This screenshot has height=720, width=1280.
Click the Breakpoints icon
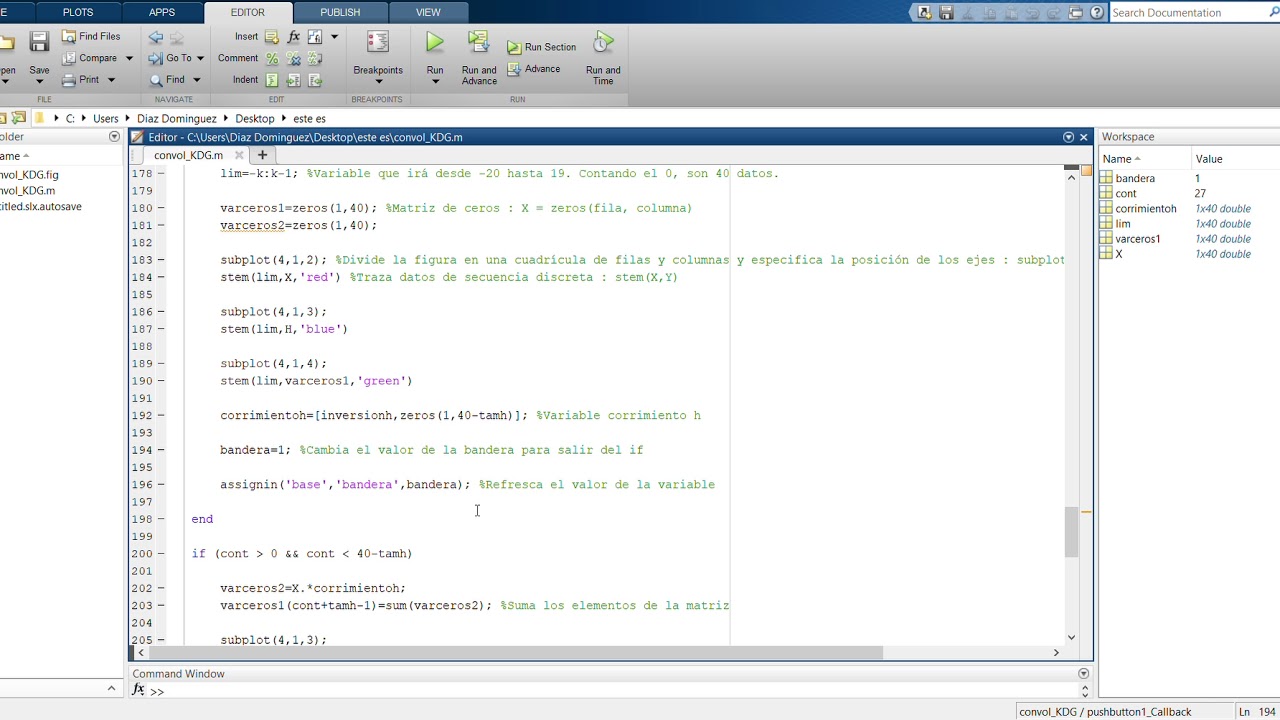(x=377, y=43)
